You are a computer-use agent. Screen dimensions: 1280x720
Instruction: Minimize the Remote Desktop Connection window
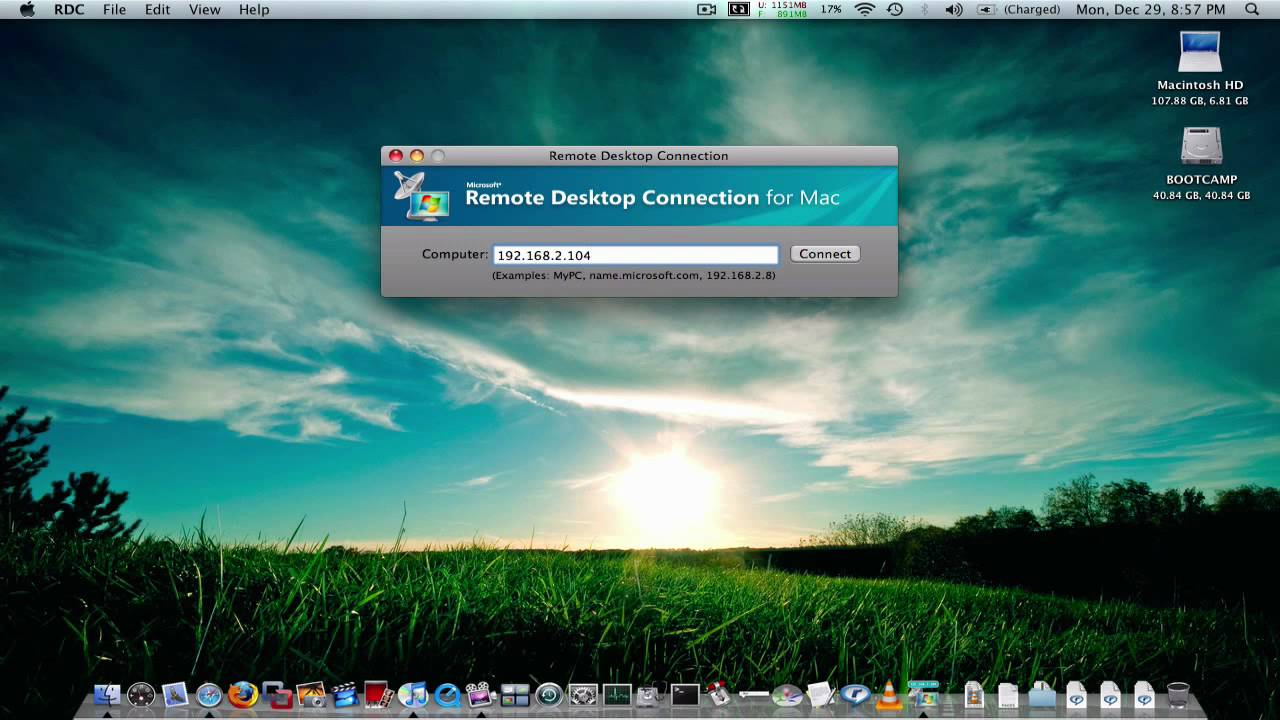coord(417,156)
